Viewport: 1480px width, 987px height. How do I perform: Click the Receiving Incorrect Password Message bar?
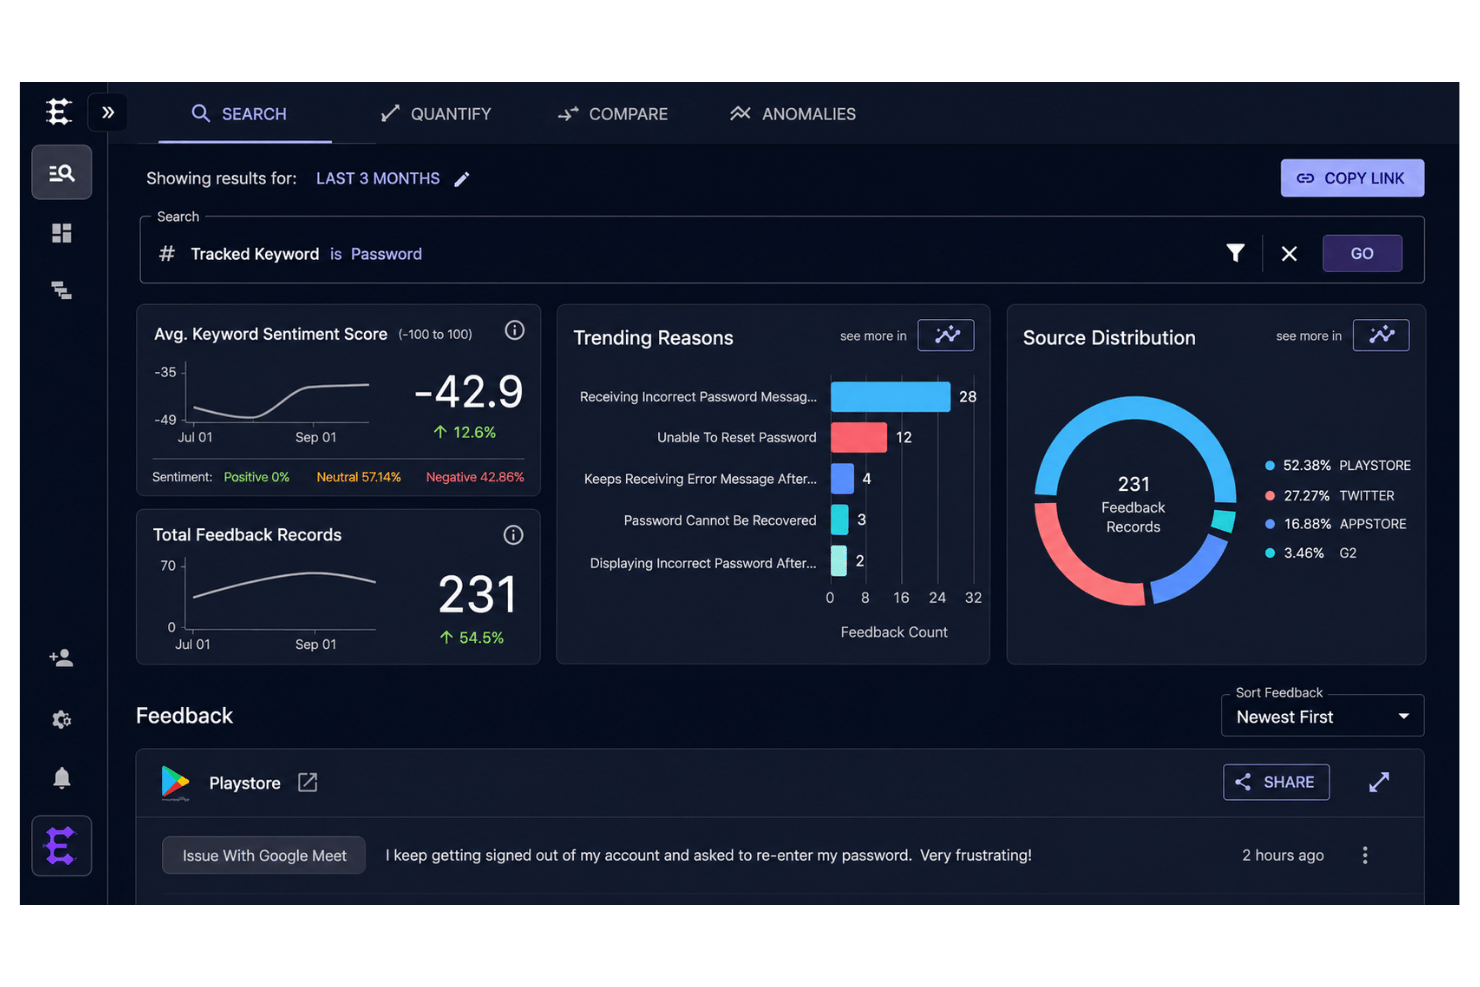click(x=890, y=397)
